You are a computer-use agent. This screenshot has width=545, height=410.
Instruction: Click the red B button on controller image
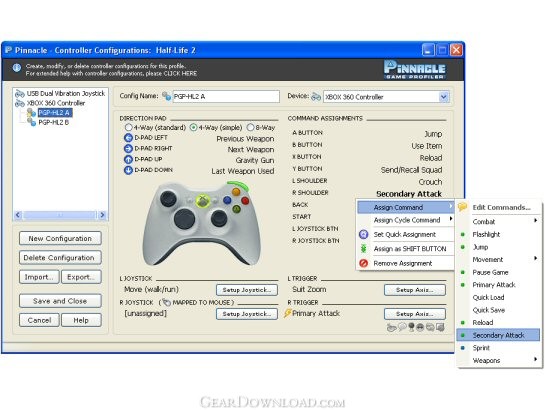coord(245,200)
